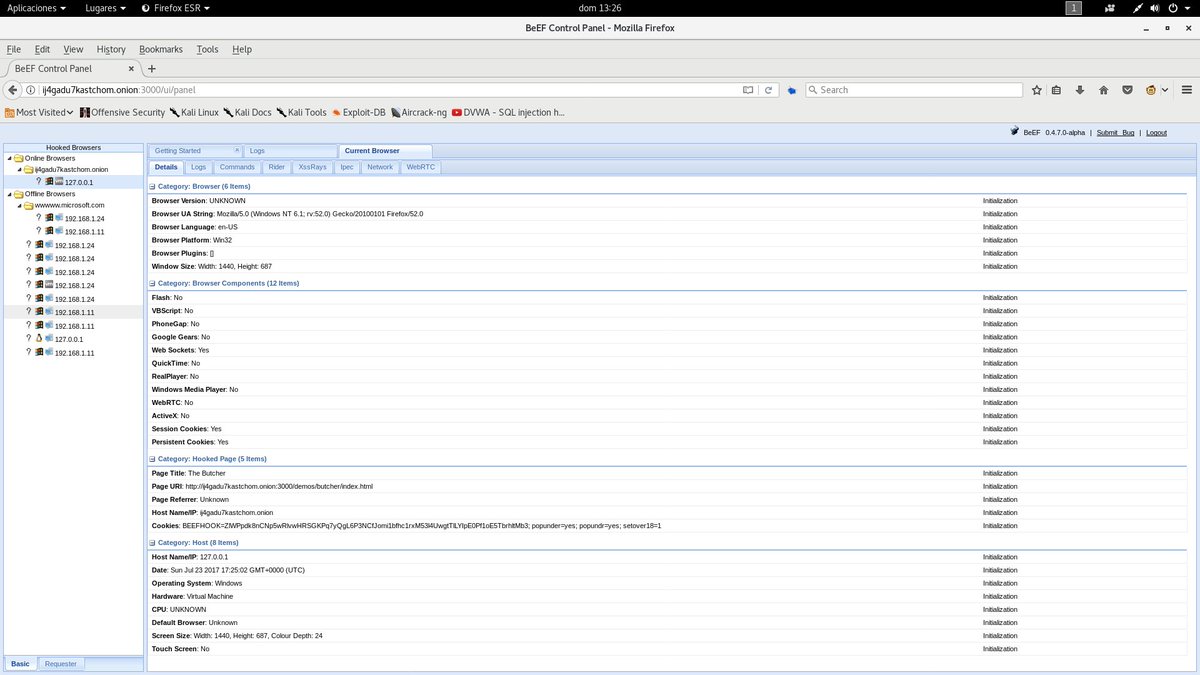
Task: Click the blue extension icon beside search
Action: coord(792,90)
